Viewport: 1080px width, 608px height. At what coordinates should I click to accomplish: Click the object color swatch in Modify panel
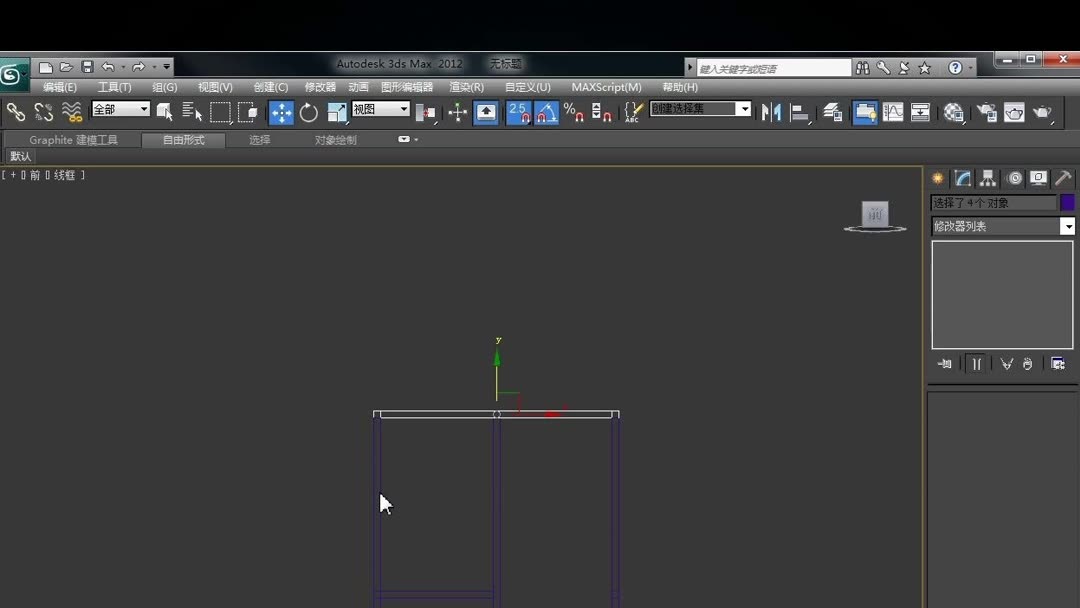click(x=1068, y=202)
